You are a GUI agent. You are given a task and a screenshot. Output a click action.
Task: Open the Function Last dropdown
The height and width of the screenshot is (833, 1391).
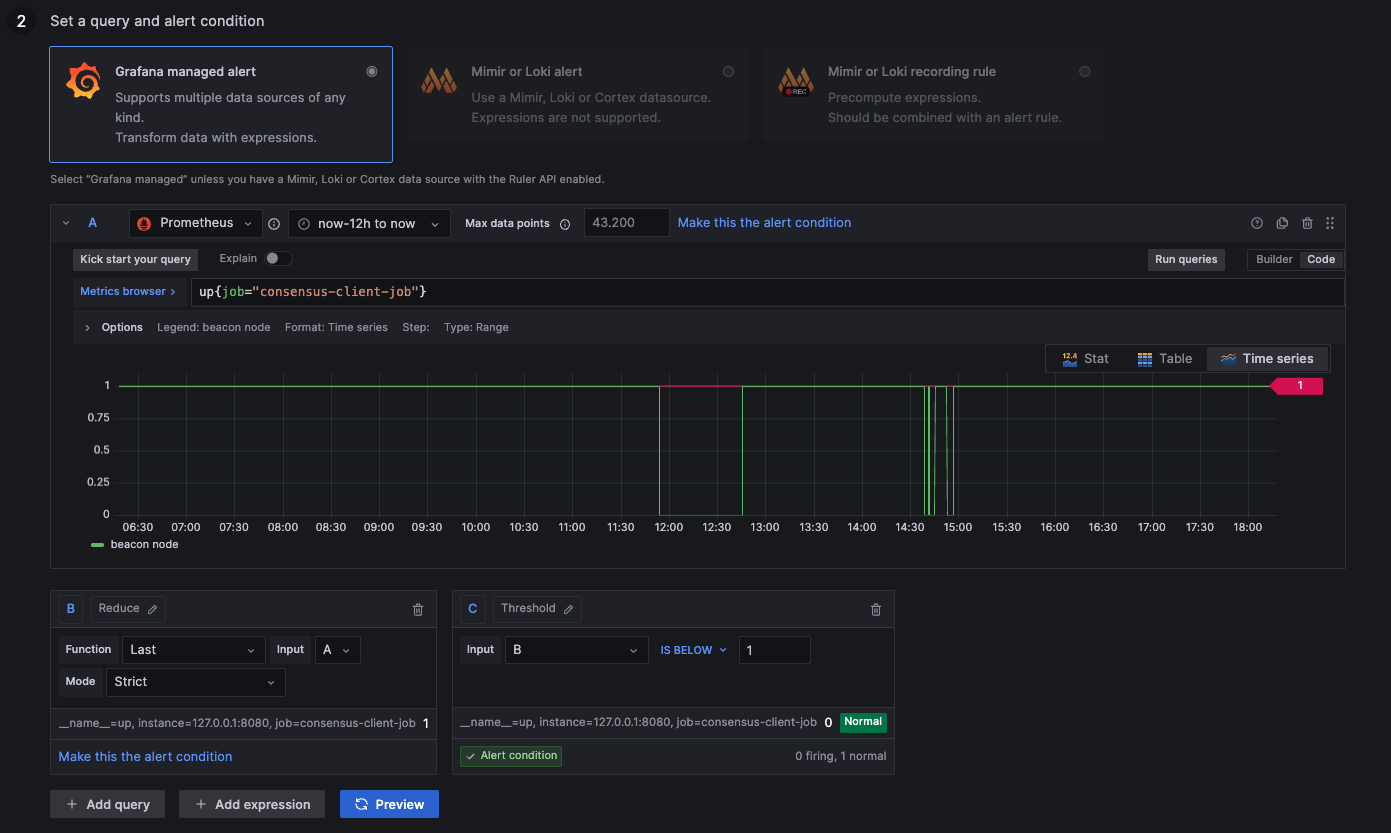[193, 650]
